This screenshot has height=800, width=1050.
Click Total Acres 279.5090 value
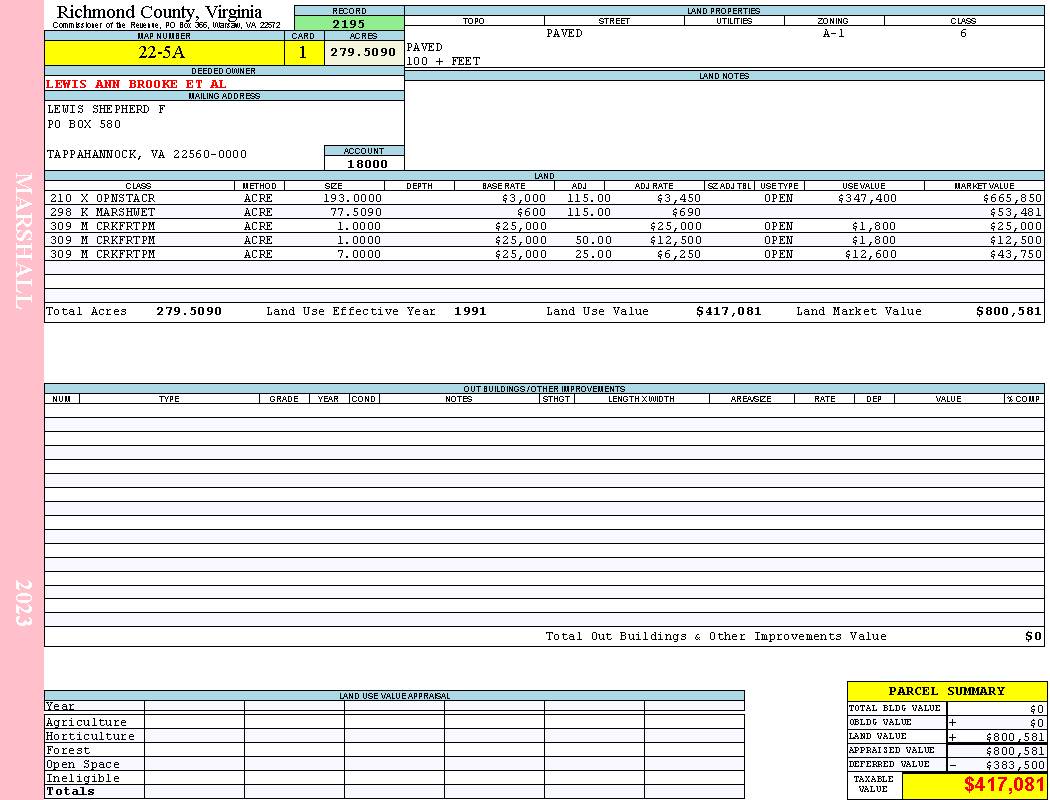pyautogui.click(x=189, y=311)
